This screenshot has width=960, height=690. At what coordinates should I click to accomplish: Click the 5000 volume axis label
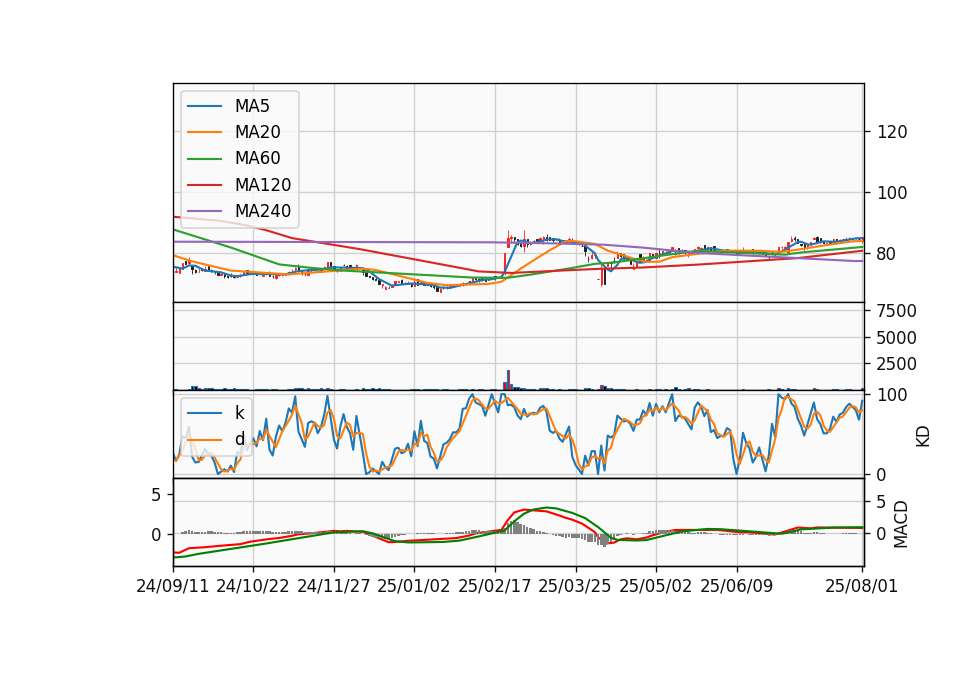897,338
